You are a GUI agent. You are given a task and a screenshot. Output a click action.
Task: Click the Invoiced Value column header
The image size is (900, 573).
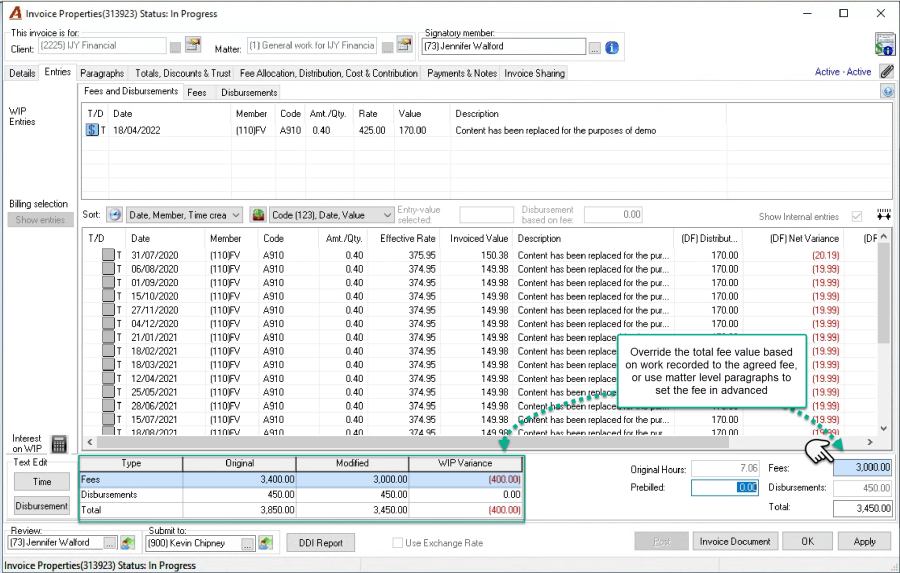(479, 238)
